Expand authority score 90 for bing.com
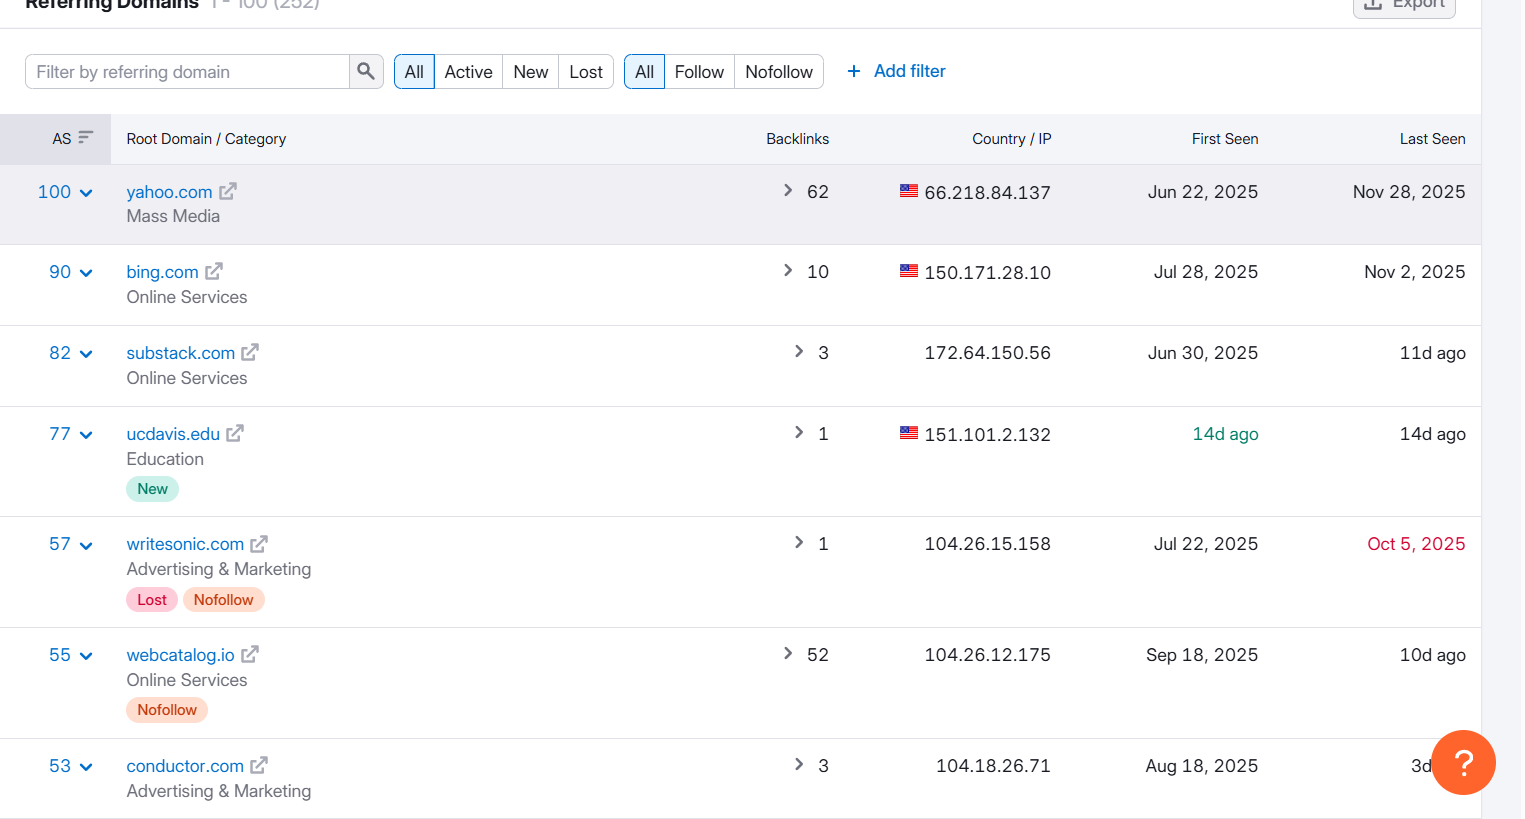This screenshot has height=819, width=1525. (71, 272)
